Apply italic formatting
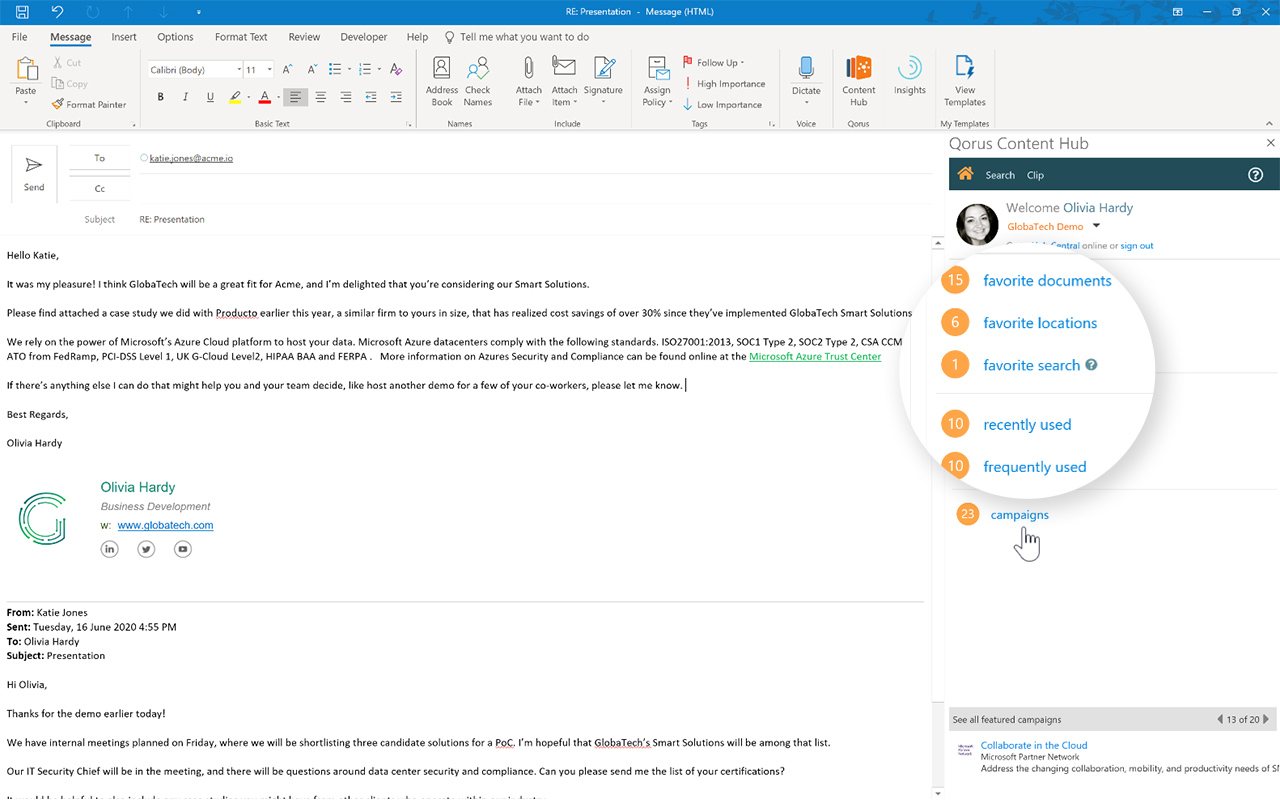1280x800 pixels. [185, 97]
